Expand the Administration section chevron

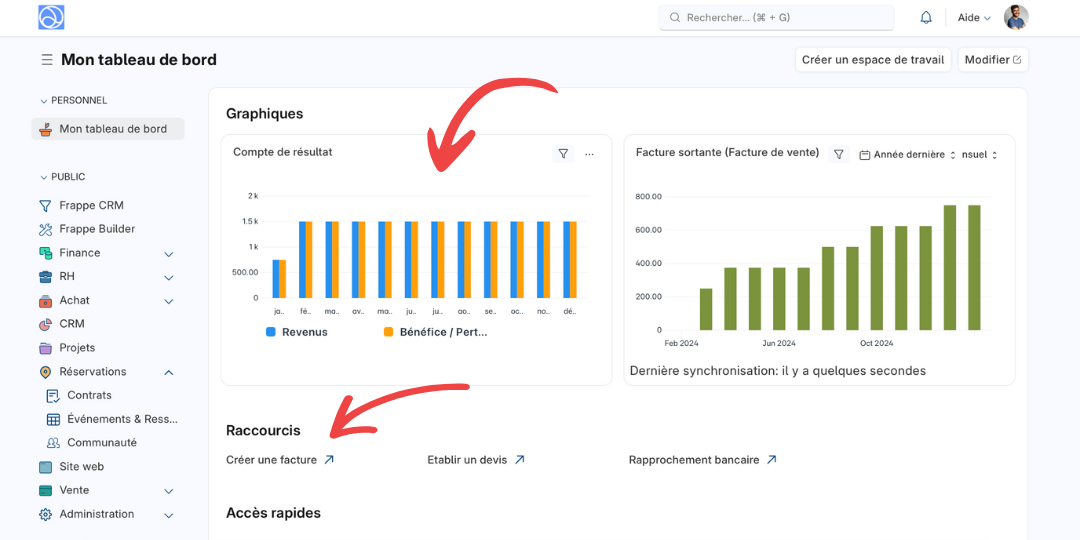click(169, 515)
